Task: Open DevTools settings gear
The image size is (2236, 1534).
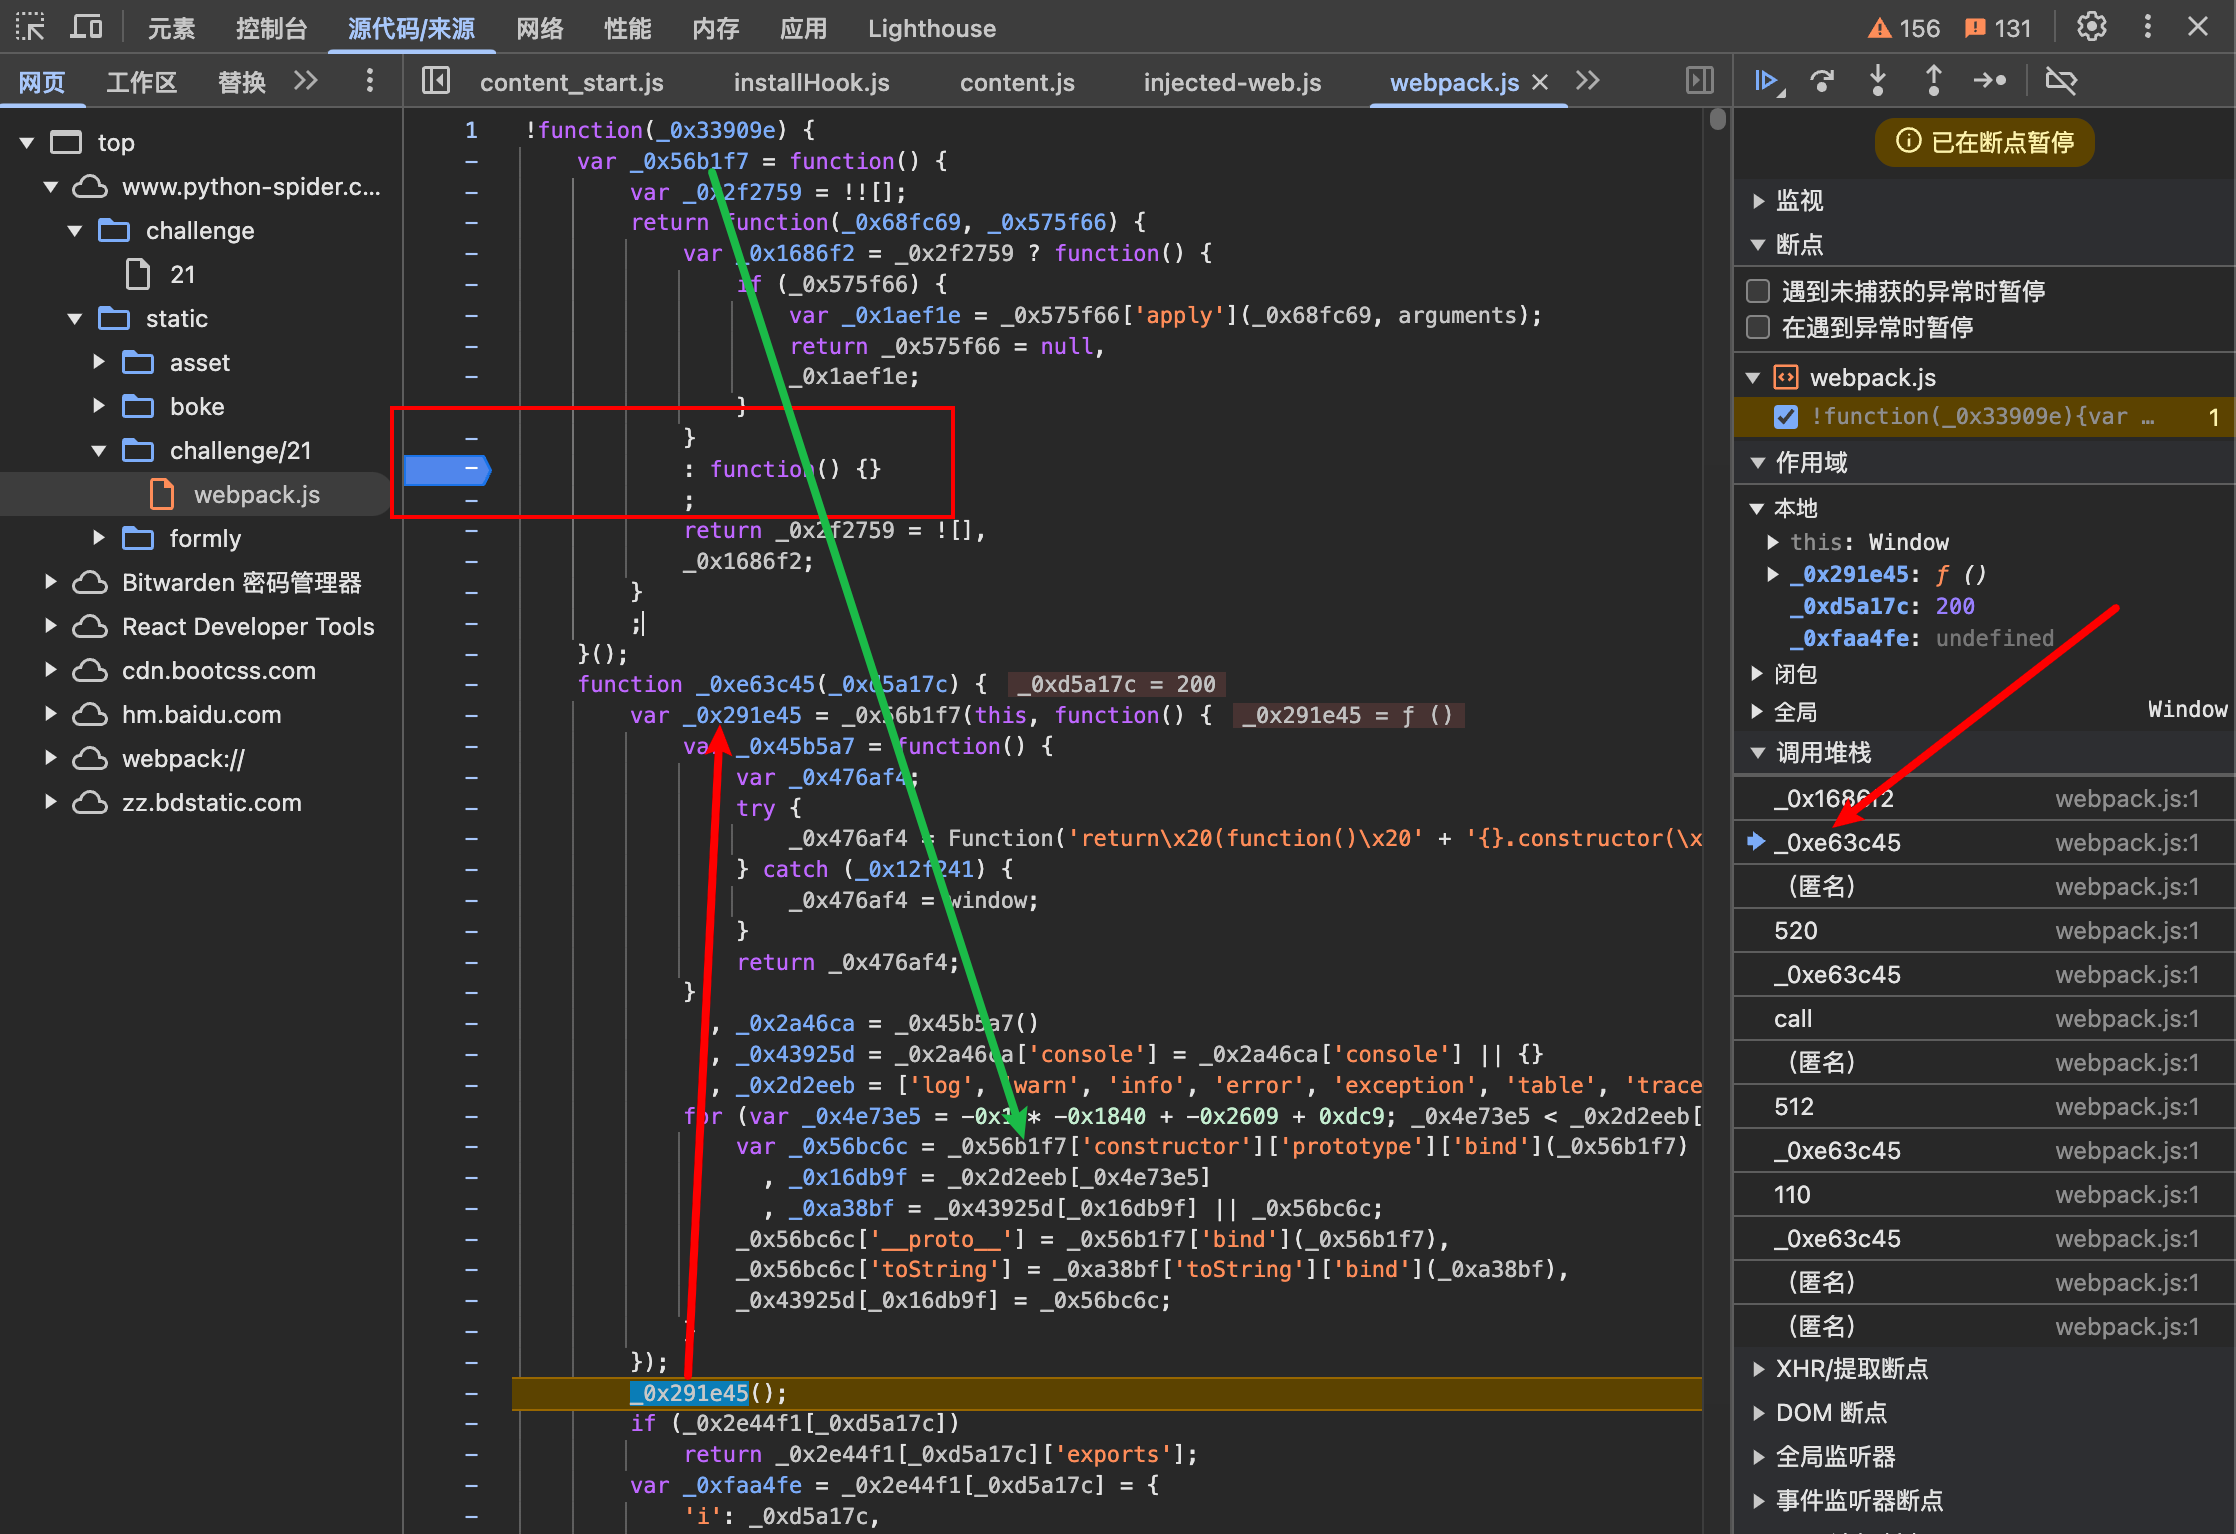Action: pyautogui.click(x=2091, y=27)
